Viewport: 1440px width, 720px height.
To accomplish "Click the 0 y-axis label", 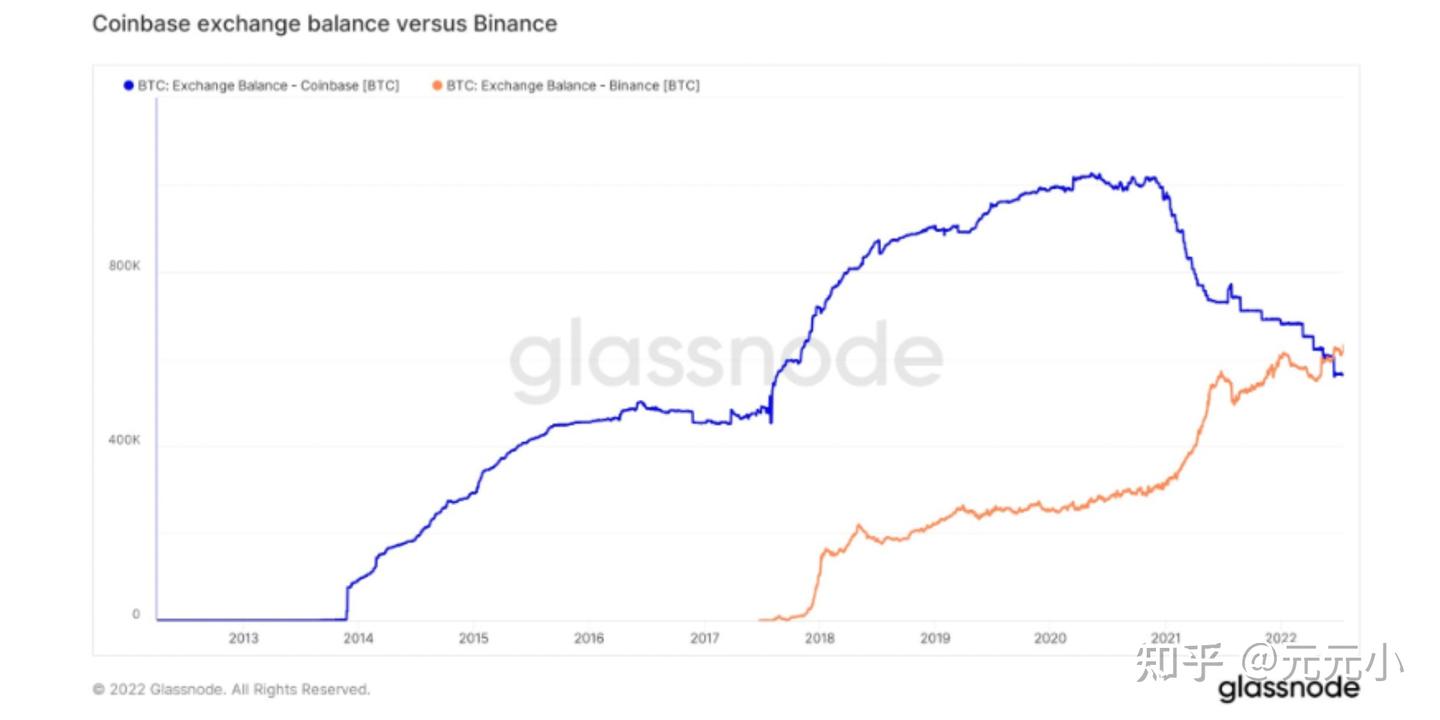I will click(x=136, y=615).
